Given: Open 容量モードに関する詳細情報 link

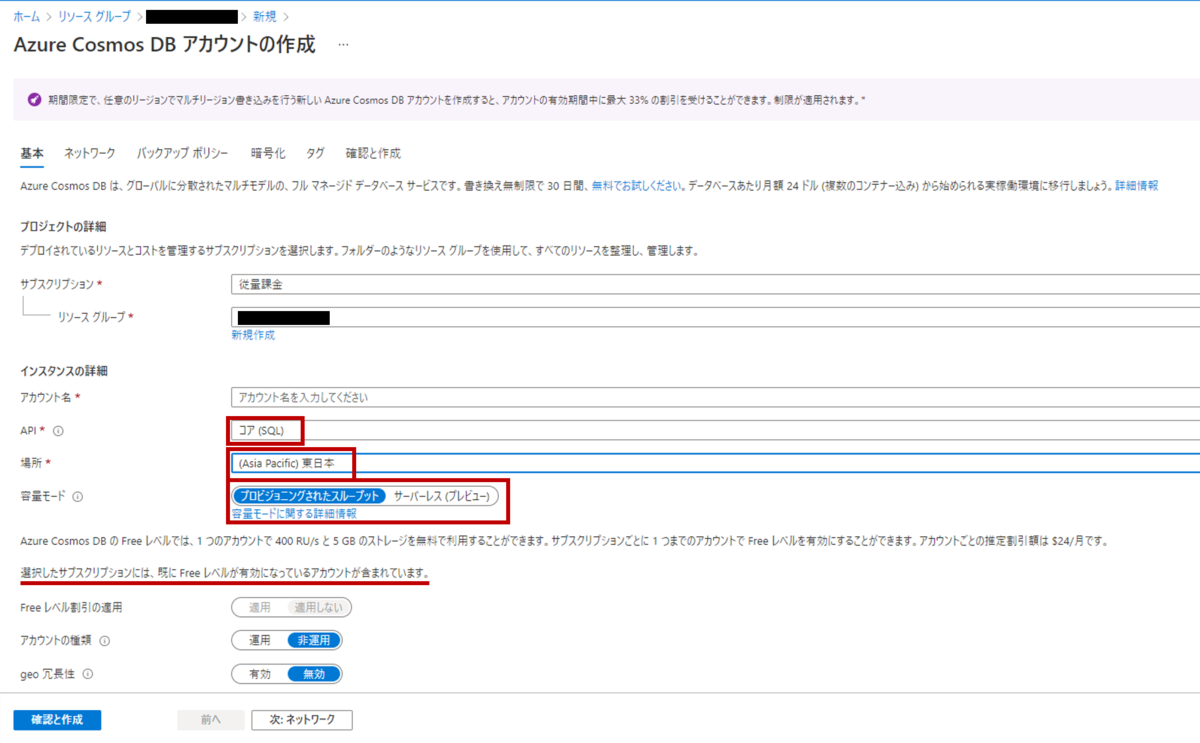Looking at the screenshot, I should point(294,513).
